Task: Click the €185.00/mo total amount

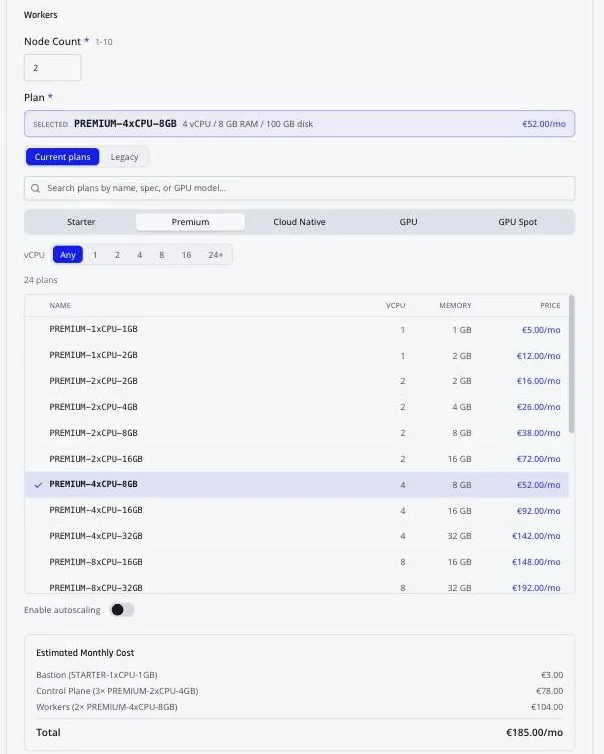Action: [x=534, y=732]
